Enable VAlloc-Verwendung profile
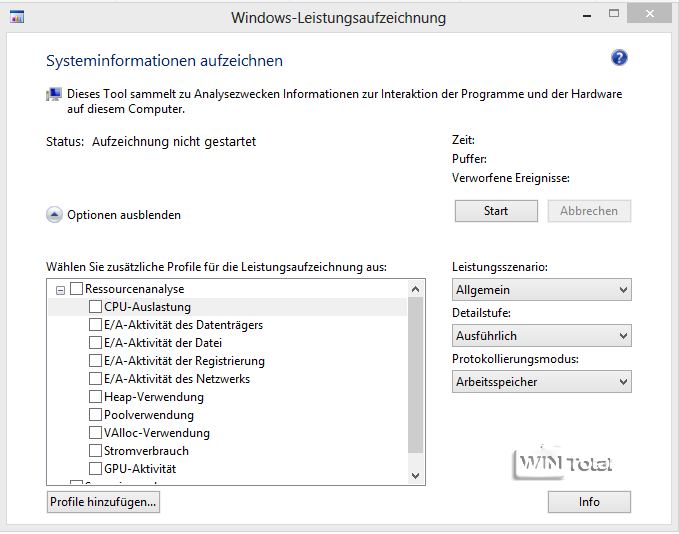This screenshot has height=534, width=679. (95, 433)
